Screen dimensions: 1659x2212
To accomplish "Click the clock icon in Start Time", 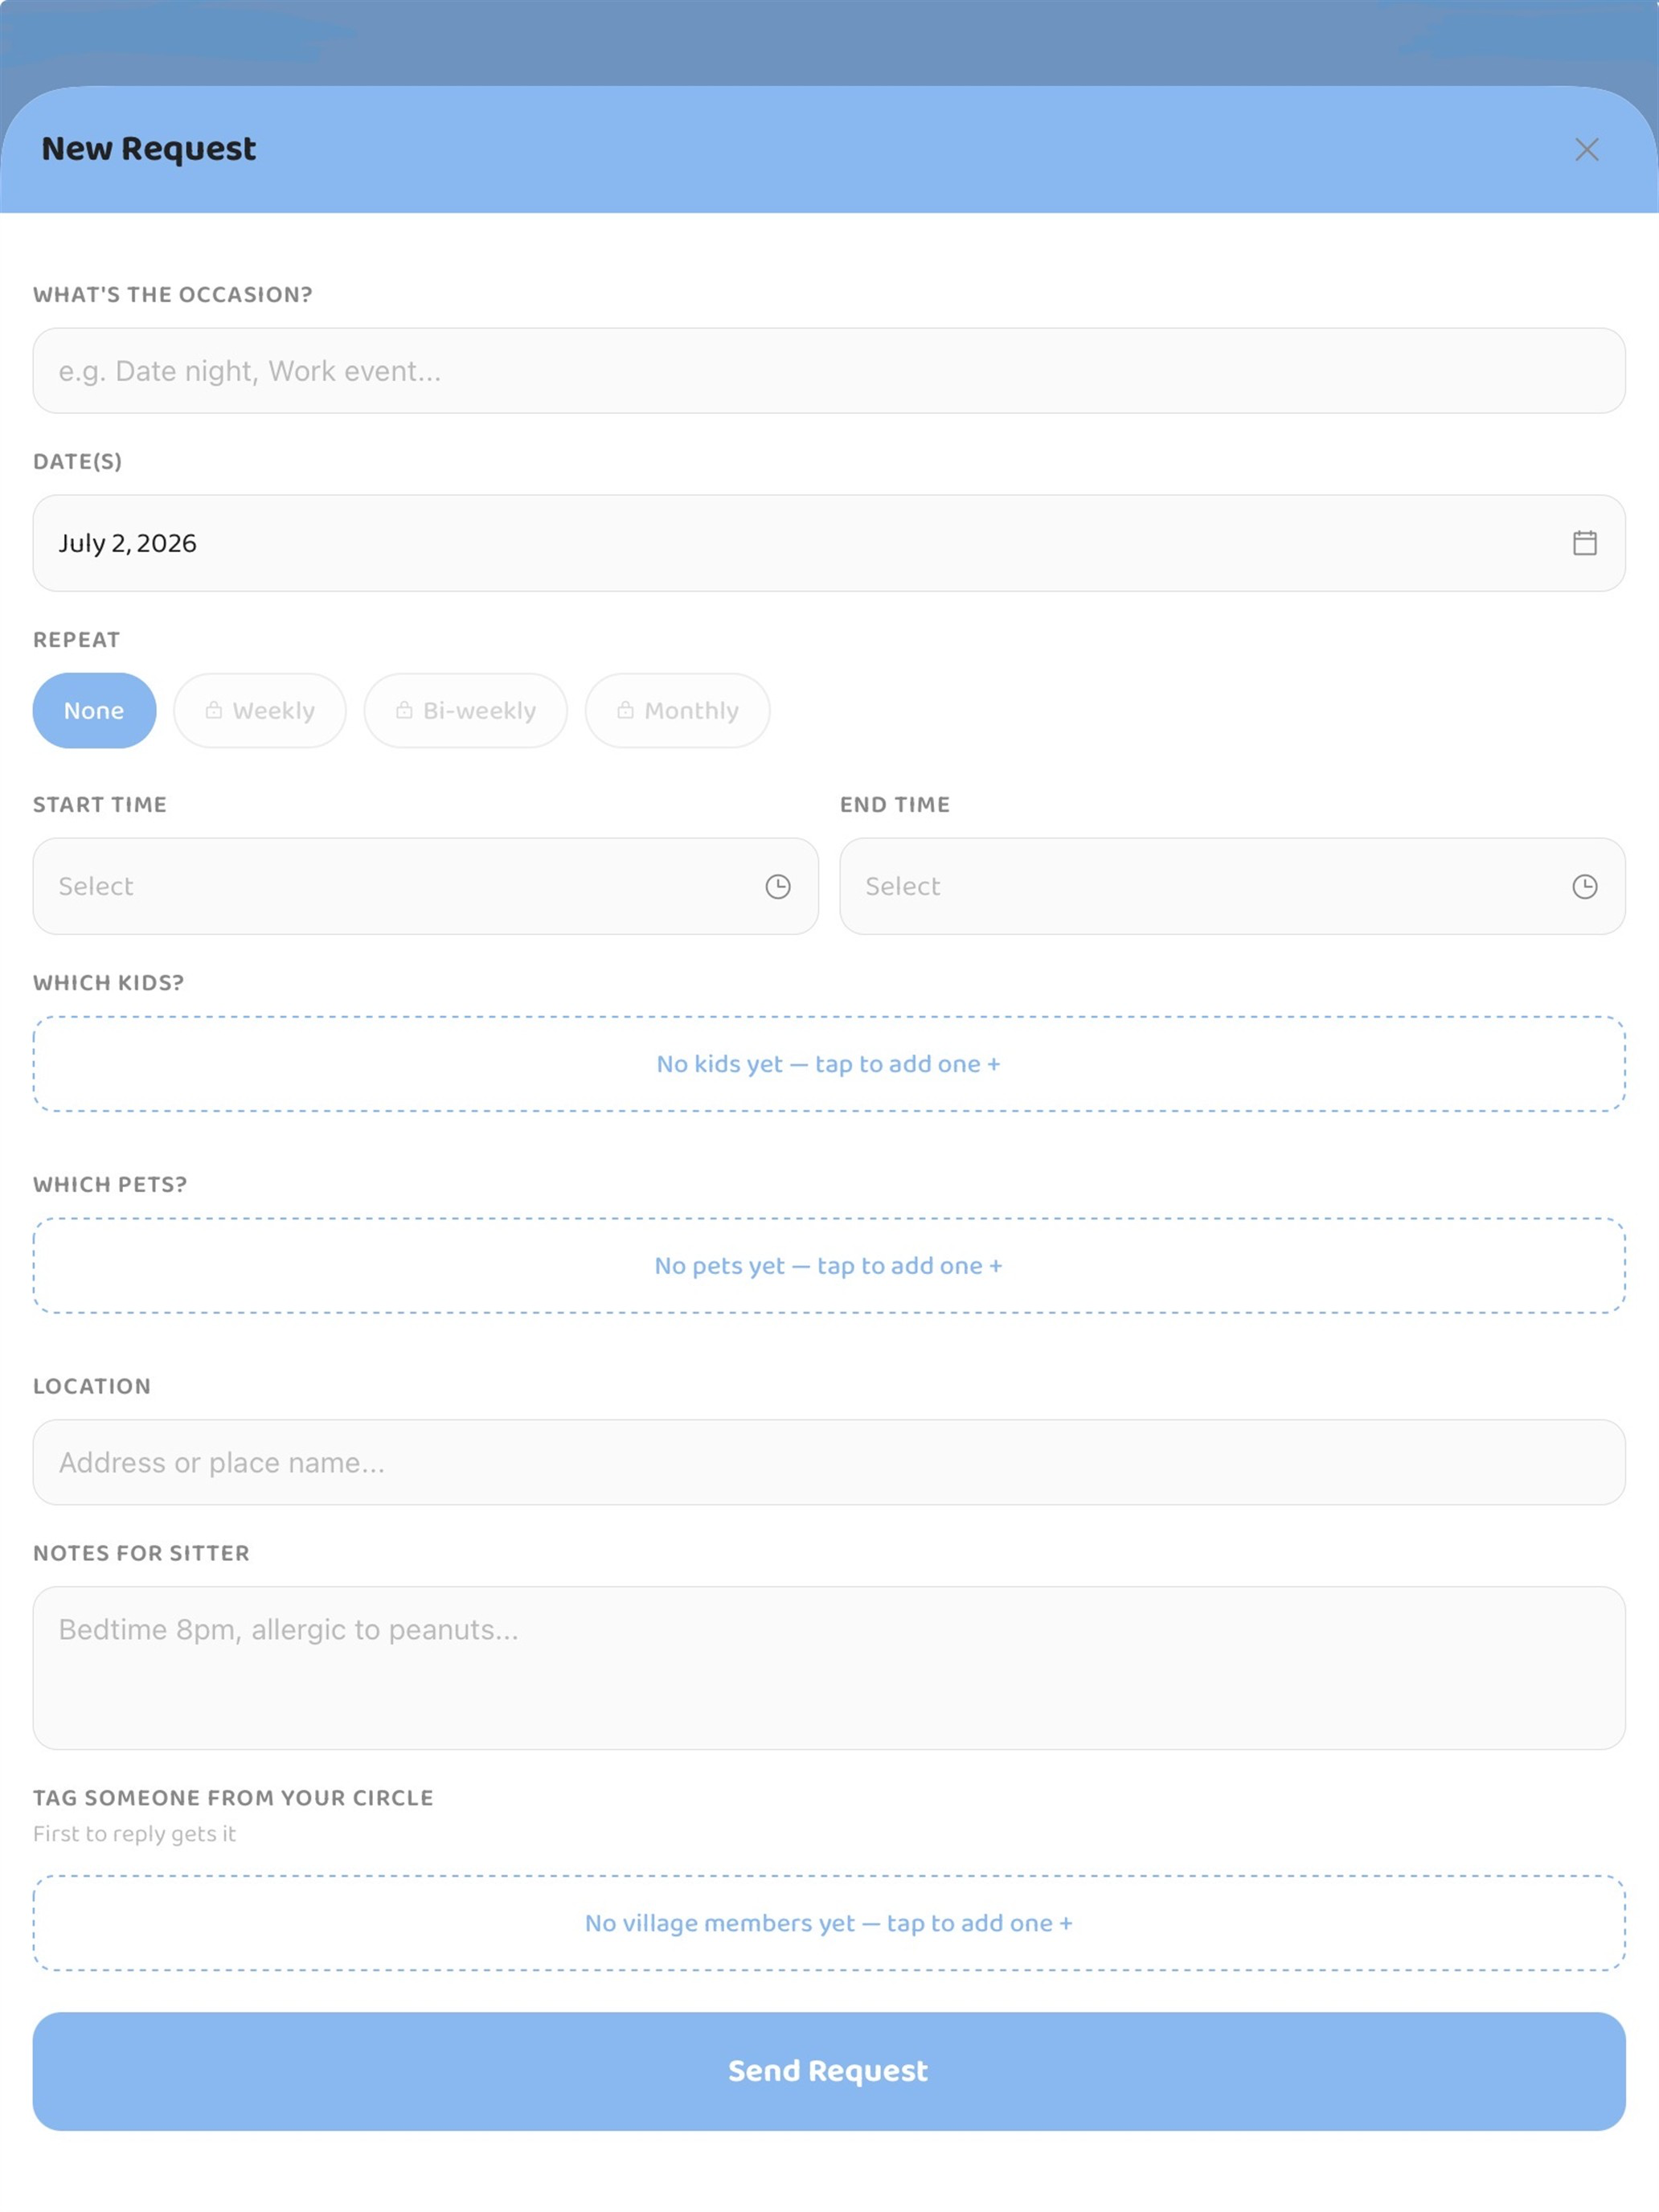I will (778, 886).
